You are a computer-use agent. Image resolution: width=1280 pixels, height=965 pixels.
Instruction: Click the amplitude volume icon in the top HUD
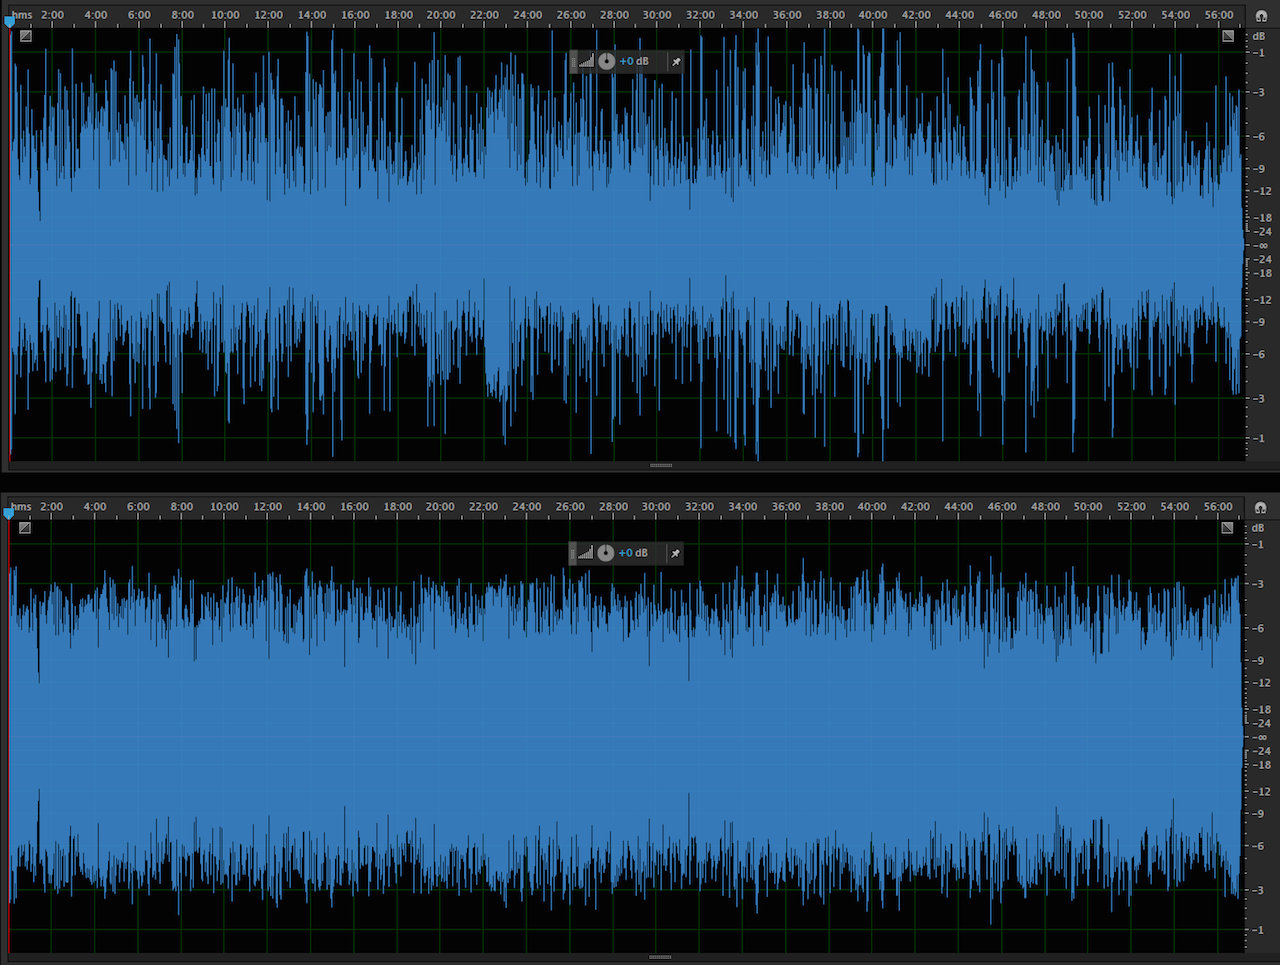coord(587,61)
